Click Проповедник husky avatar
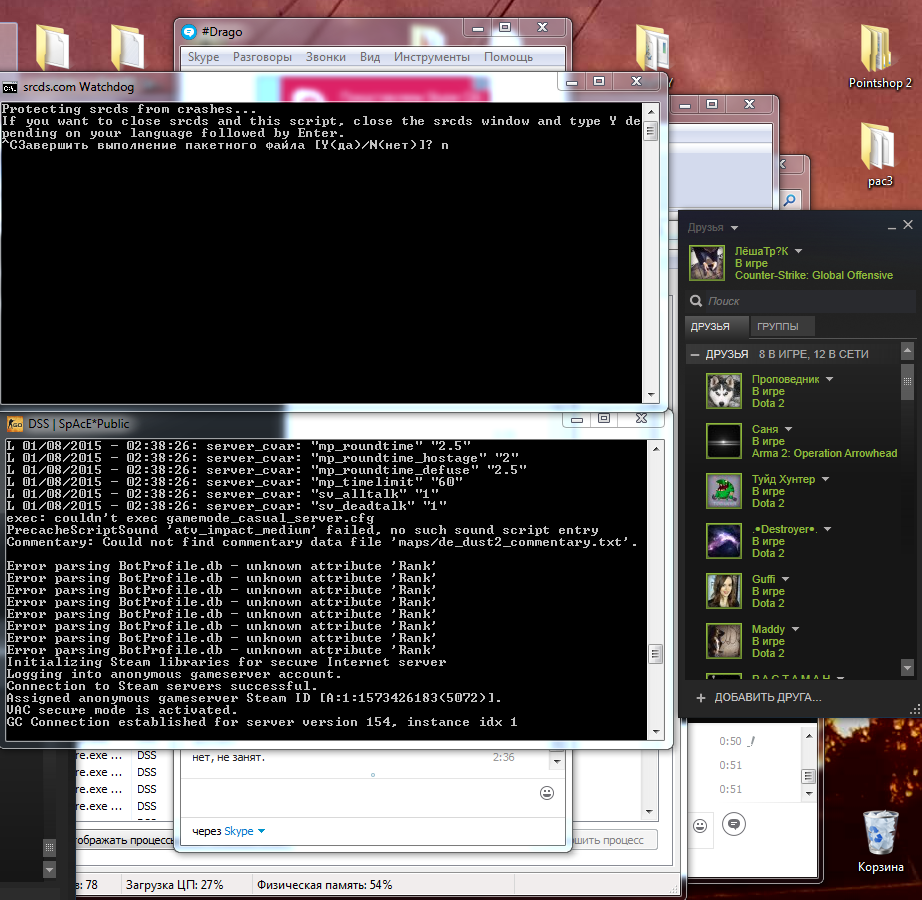 (x=724, y=391)
